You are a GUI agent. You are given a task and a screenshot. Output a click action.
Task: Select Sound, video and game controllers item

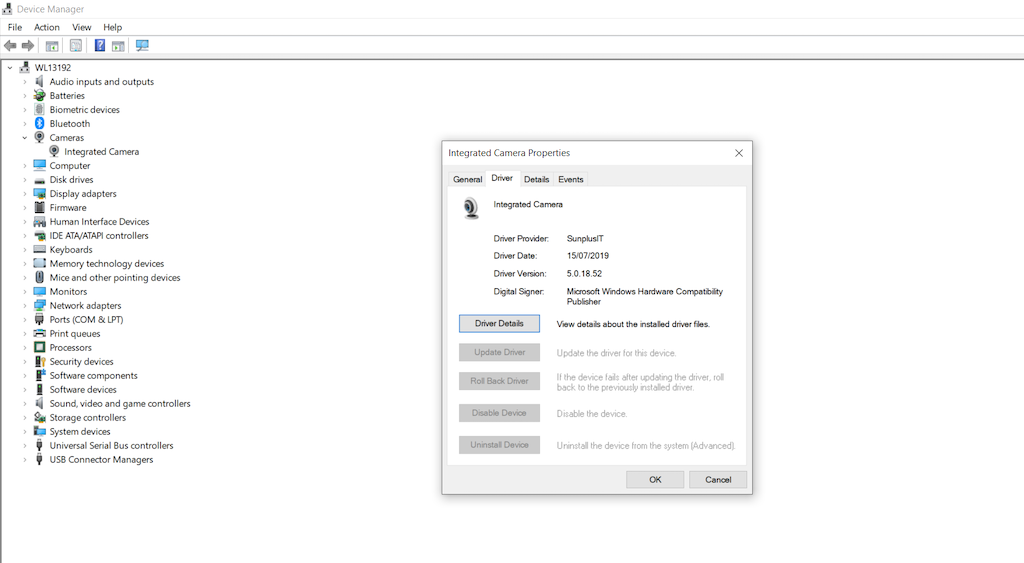point(120,404)
